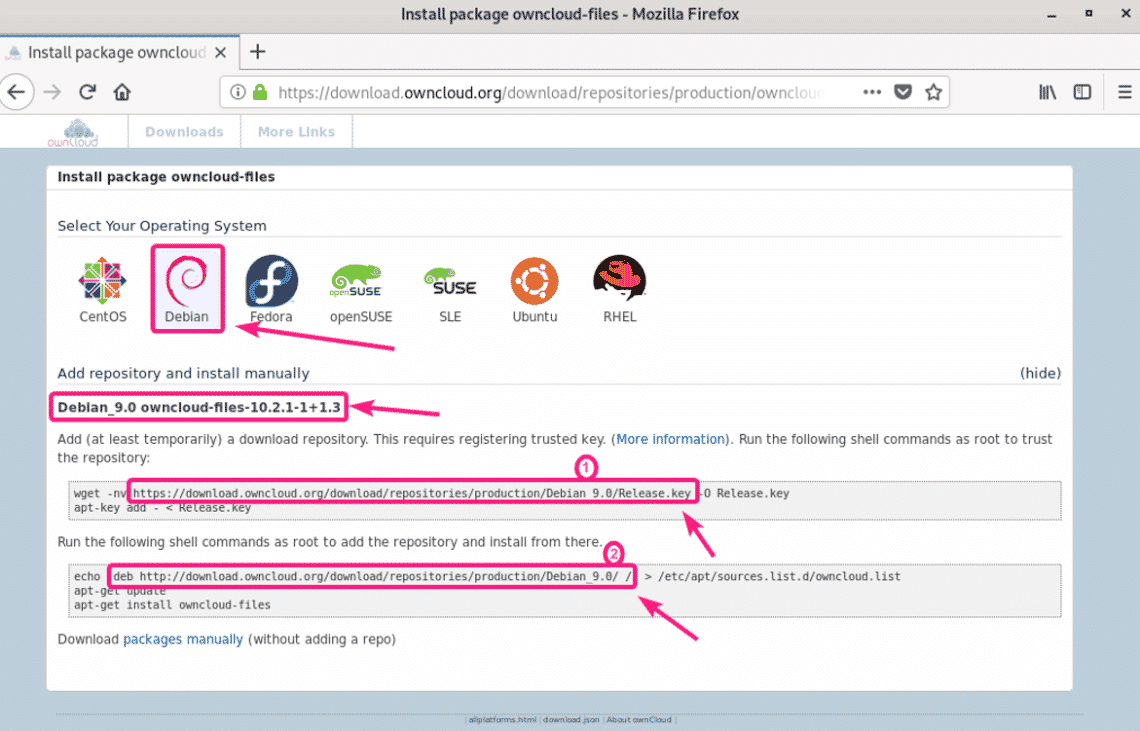Click the packages manually link

pyautogui.click(x=183, y=638)
